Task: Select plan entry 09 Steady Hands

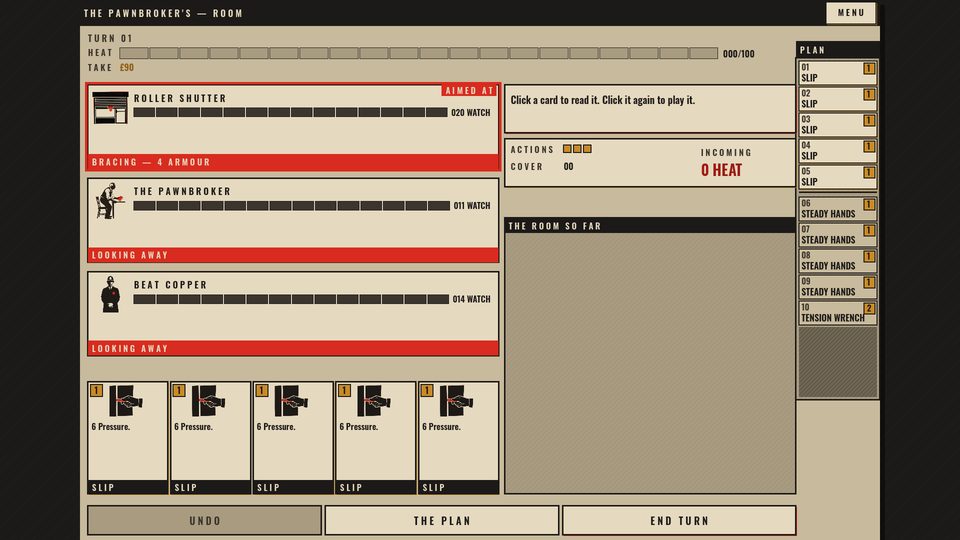Action: pyautogui.click(x=837, y=287)
